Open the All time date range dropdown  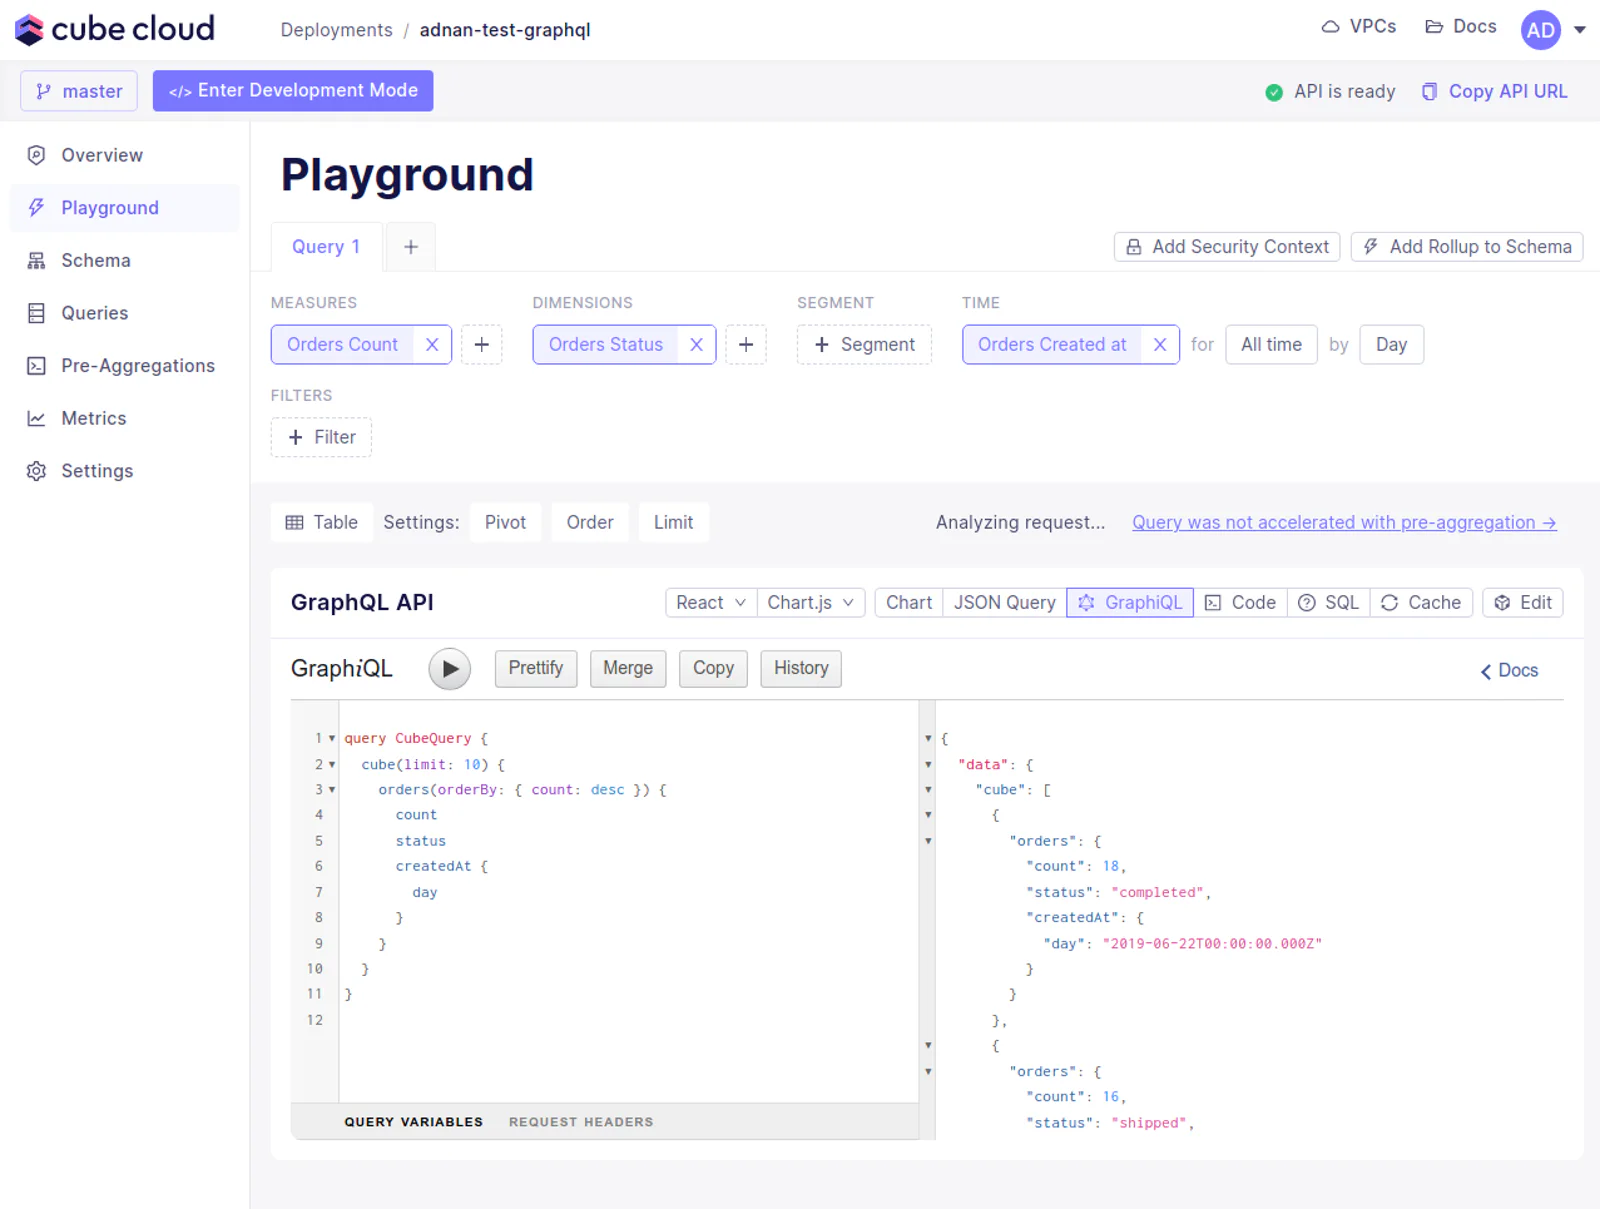coord(1271,345)
